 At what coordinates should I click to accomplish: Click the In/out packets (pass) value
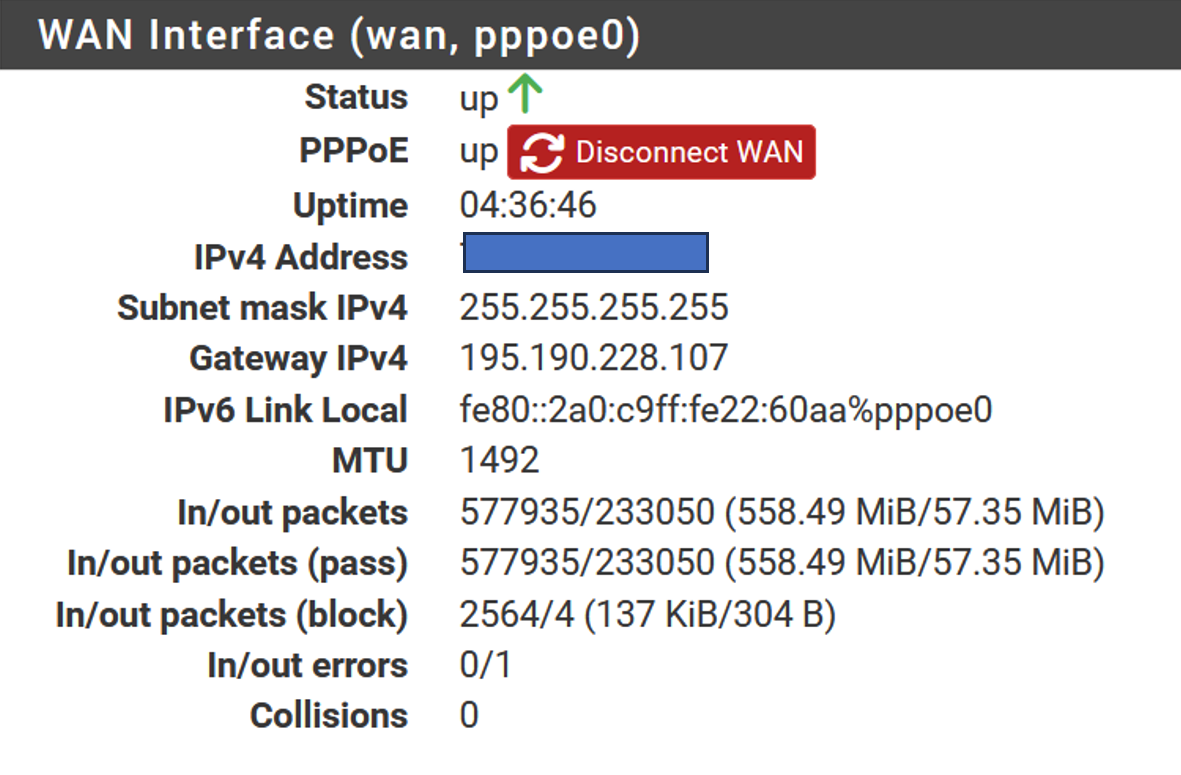coord(781,563)
